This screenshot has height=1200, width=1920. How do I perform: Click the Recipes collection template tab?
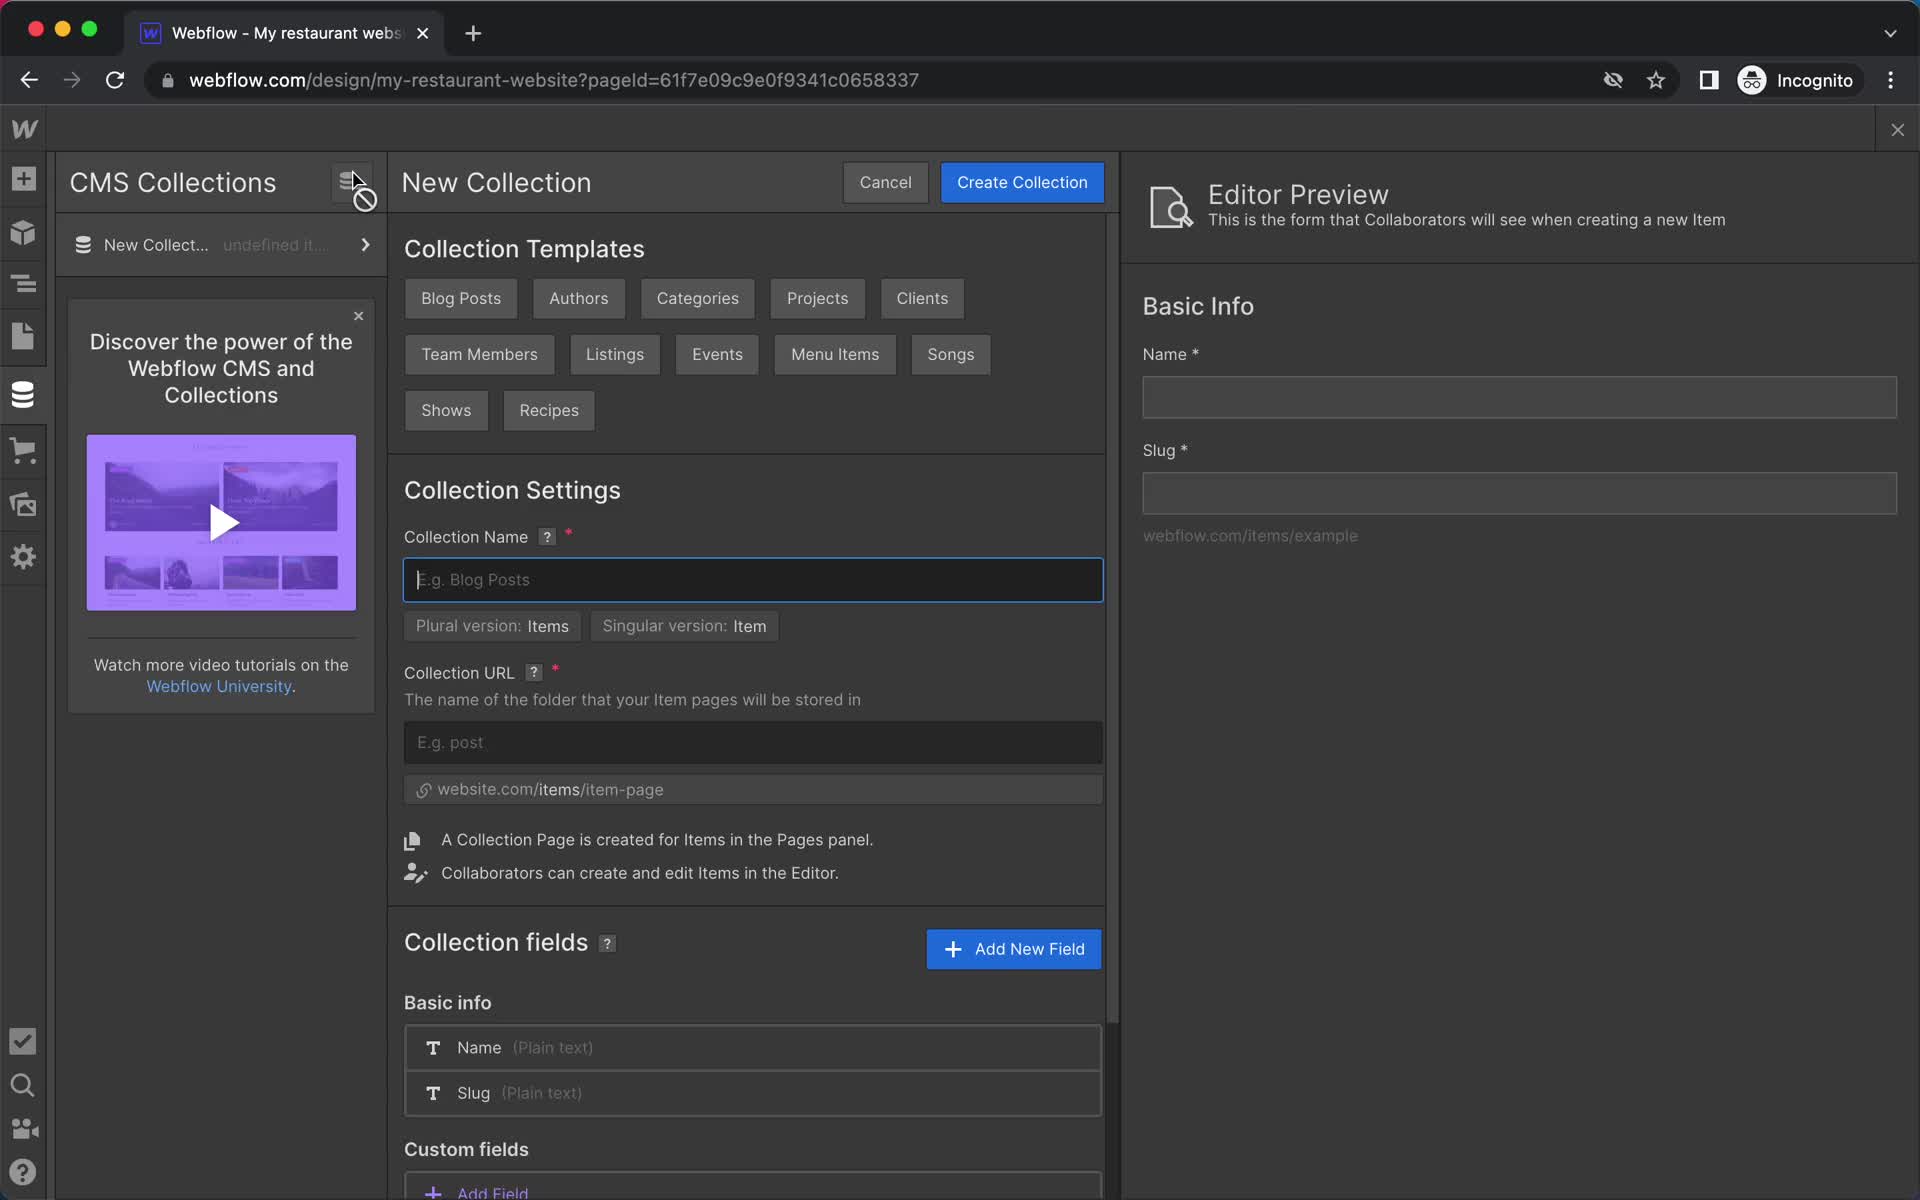pos(549,411)
